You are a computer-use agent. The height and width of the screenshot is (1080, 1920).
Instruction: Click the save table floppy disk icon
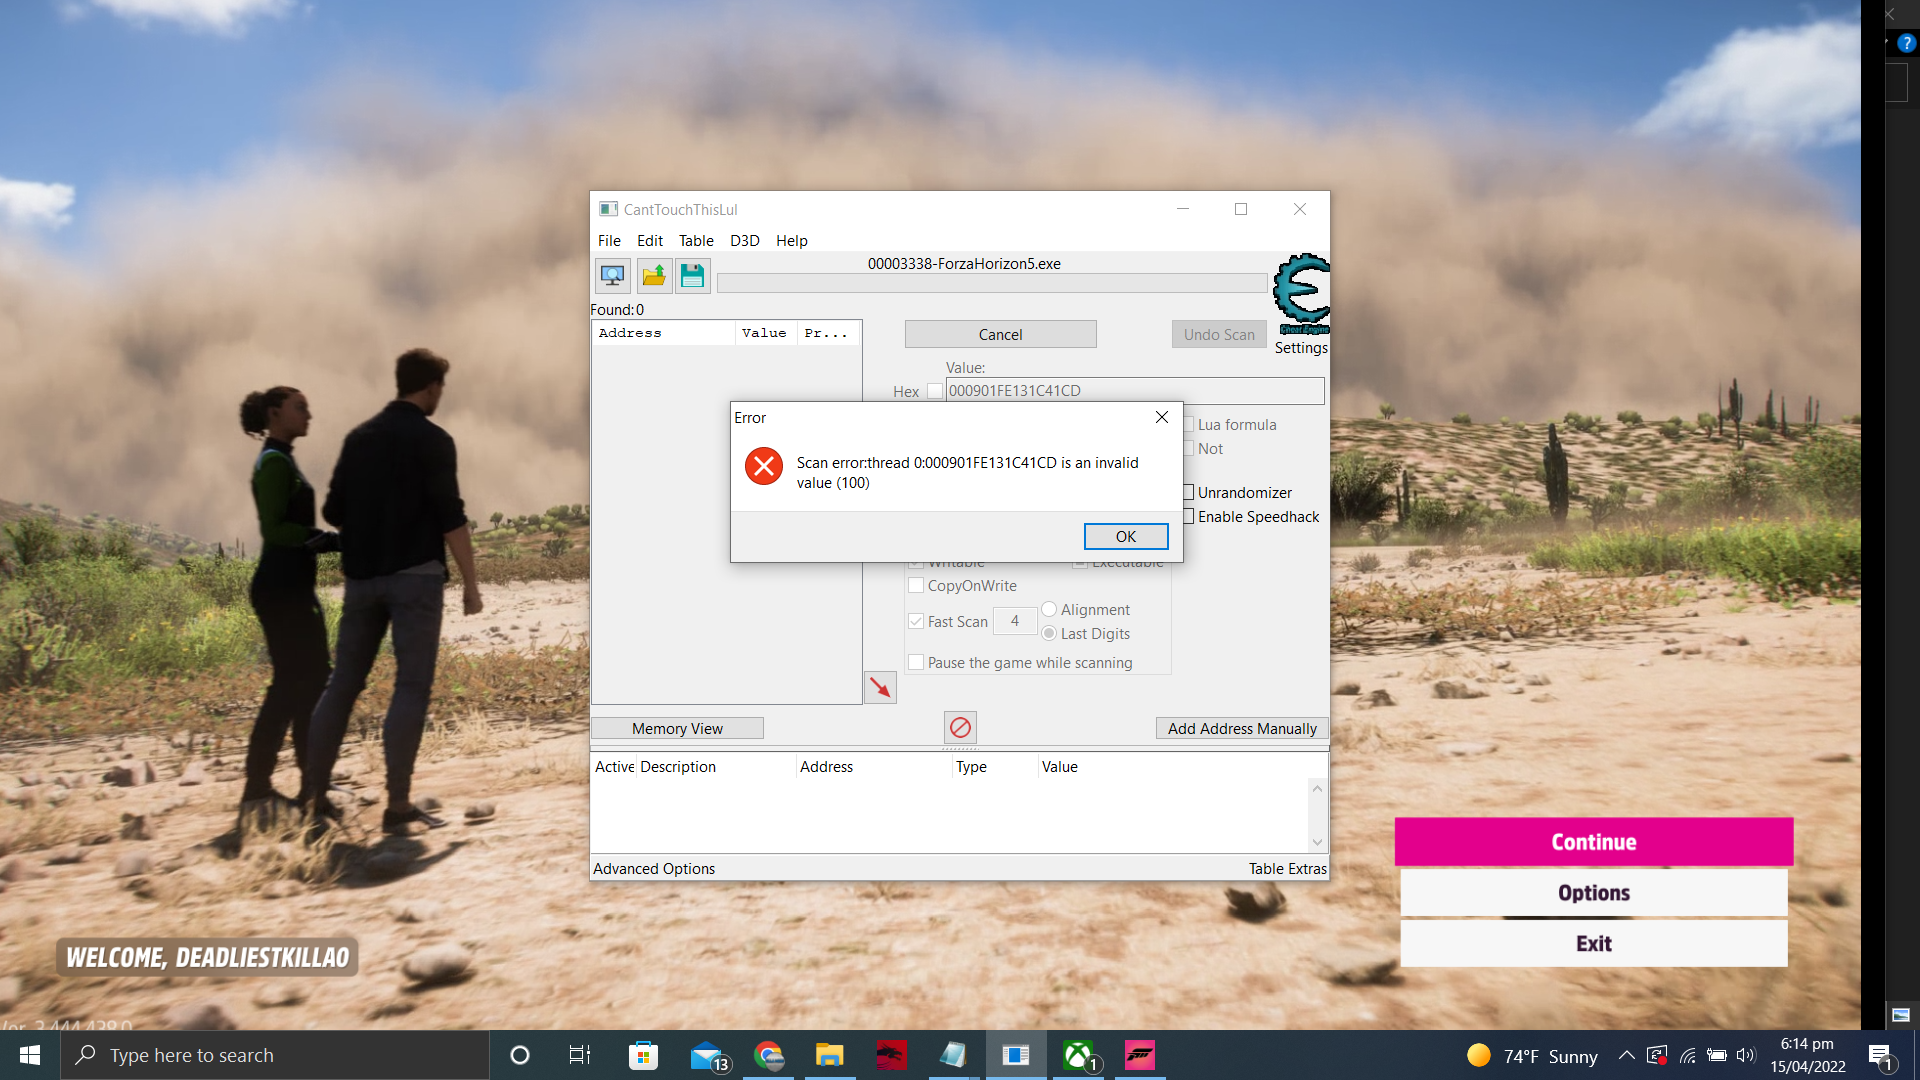click(x=692, y=275)
